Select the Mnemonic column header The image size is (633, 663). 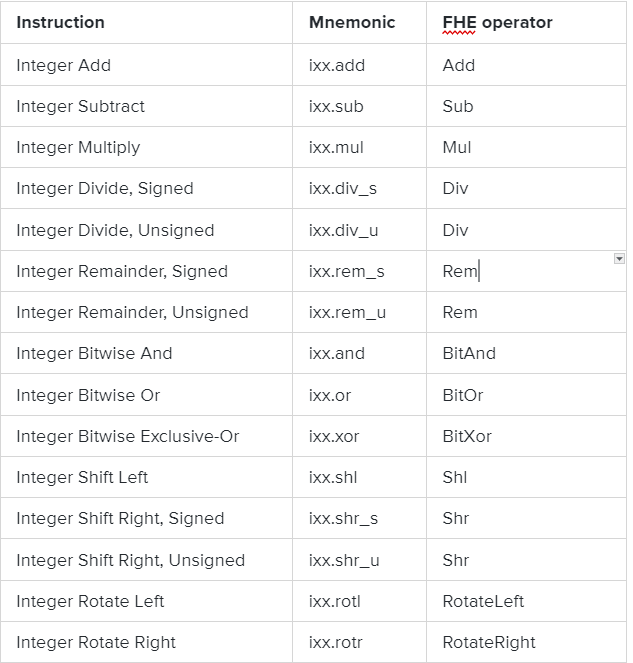click(x=352, y=22)
